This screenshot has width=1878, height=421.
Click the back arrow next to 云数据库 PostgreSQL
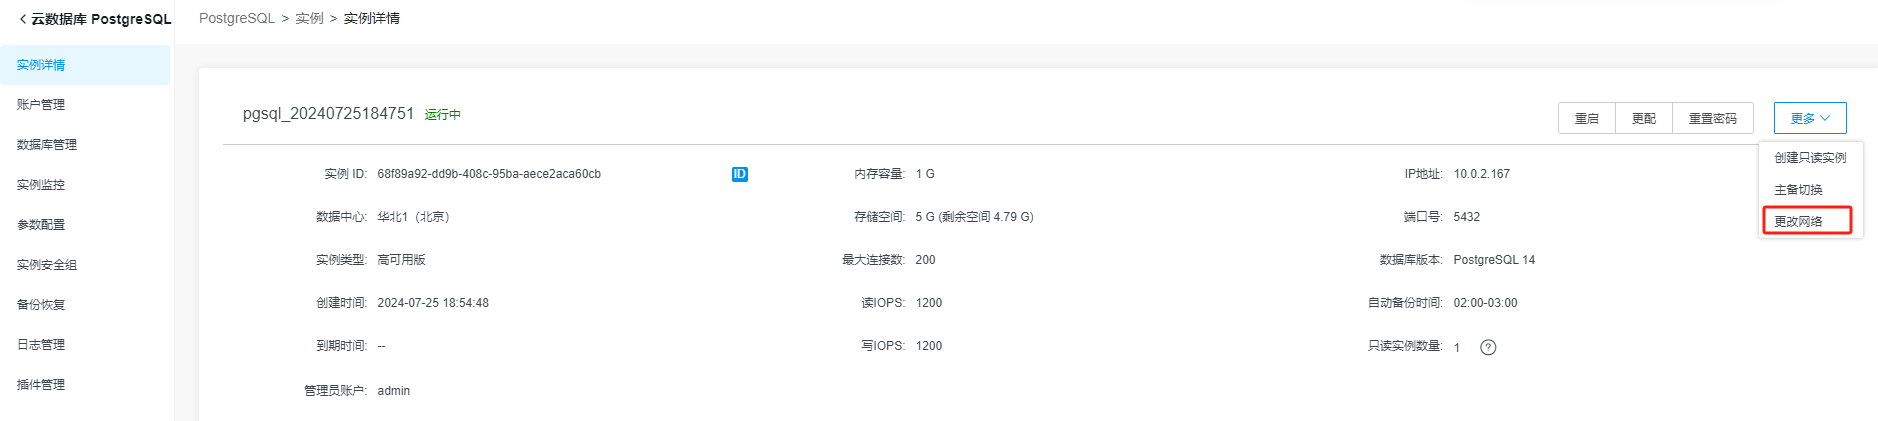[x=23, y=19]
